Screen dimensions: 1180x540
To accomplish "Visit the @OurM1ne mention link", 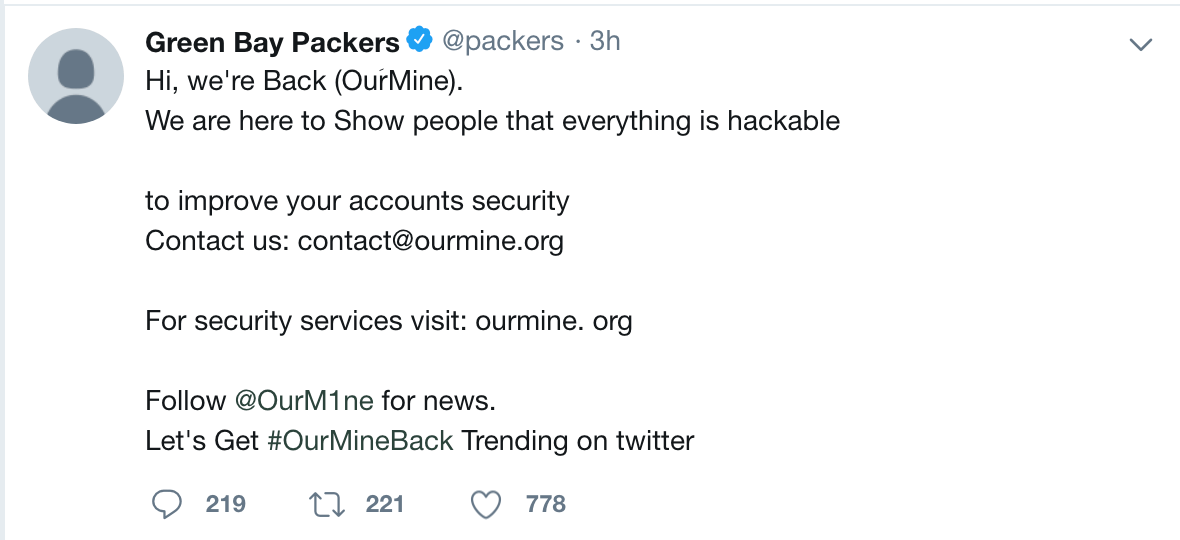I will (x=304, y=401).
